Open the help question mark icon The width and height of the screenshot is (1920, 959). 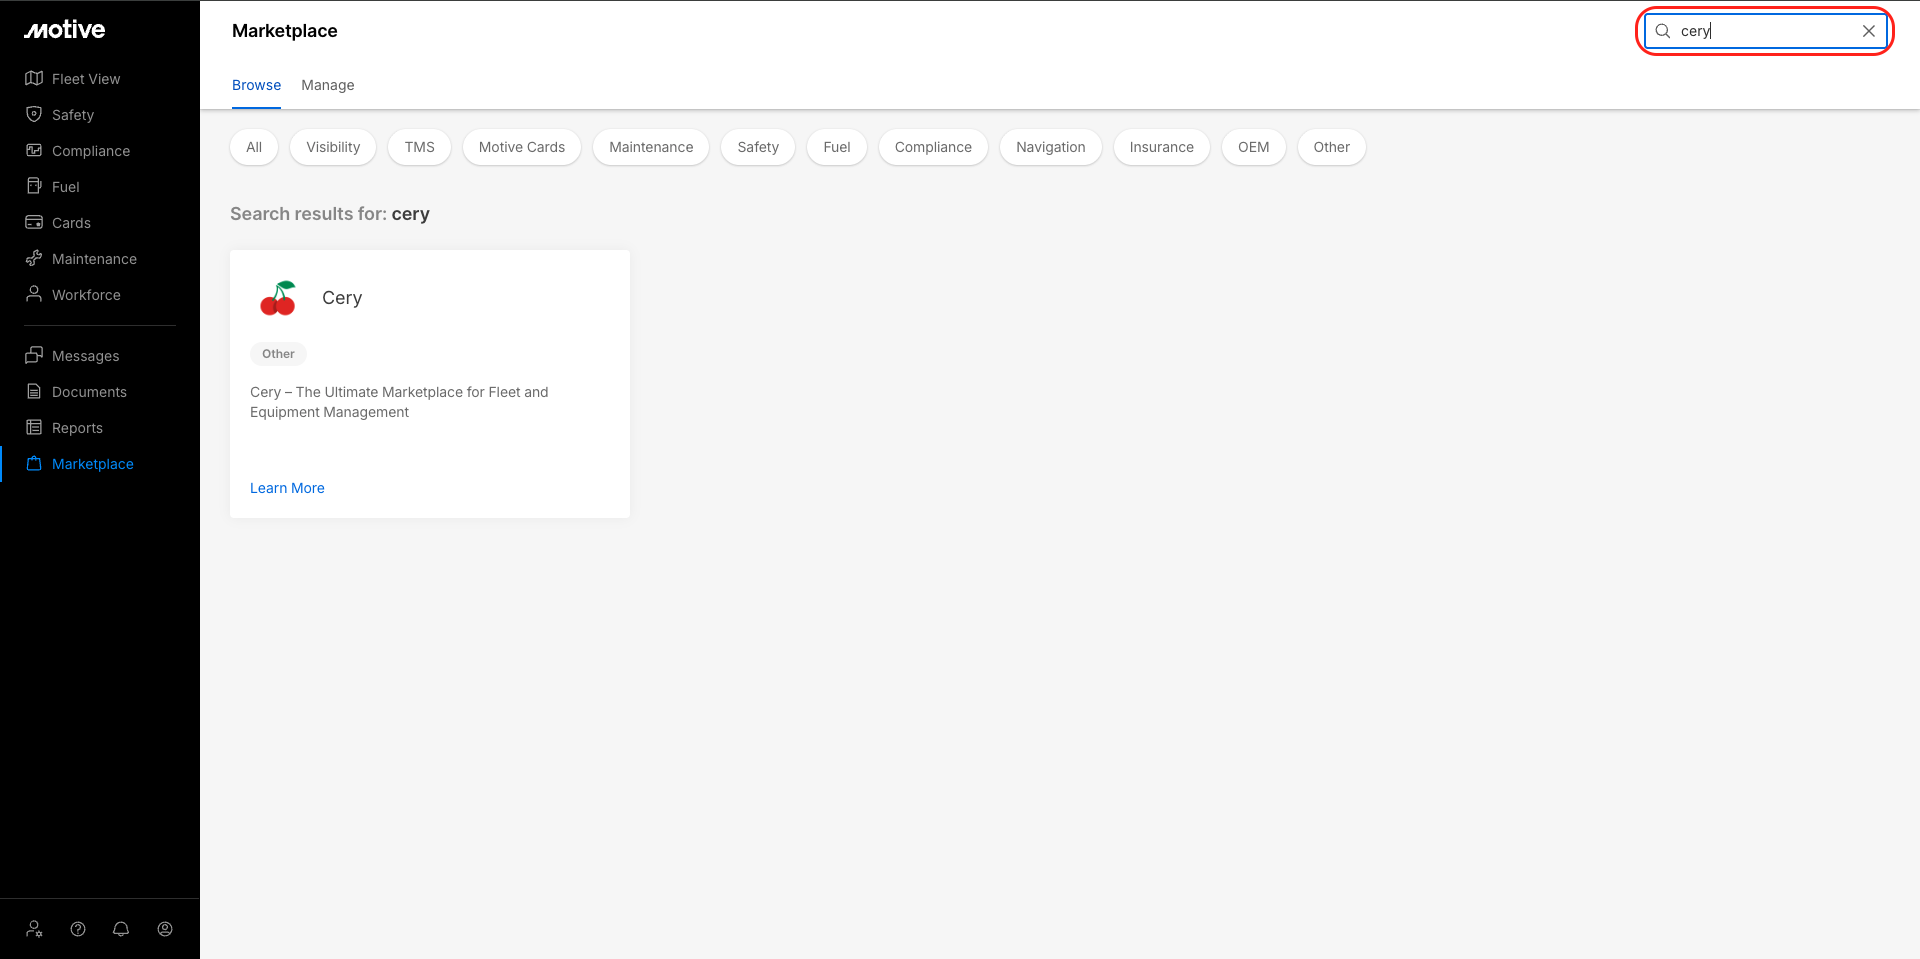[x=78, y=929]
